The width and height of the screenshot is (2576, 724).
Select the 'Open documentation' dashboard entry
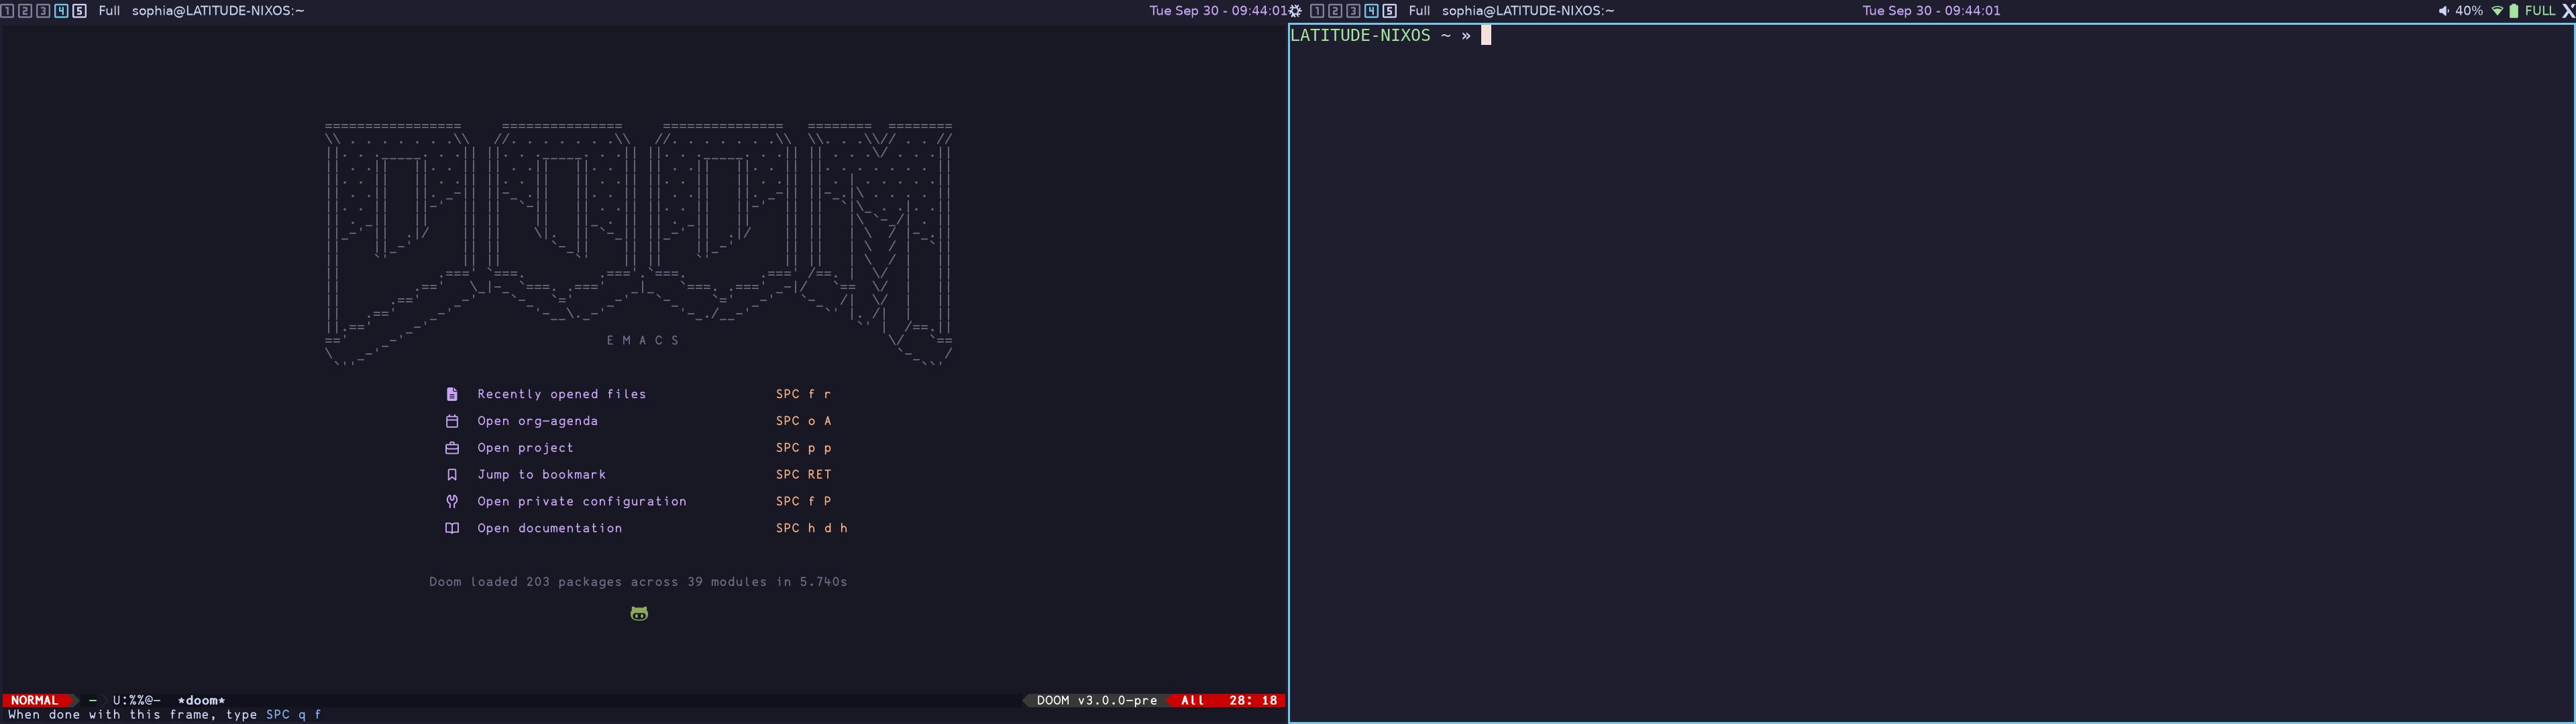[549, 529]
